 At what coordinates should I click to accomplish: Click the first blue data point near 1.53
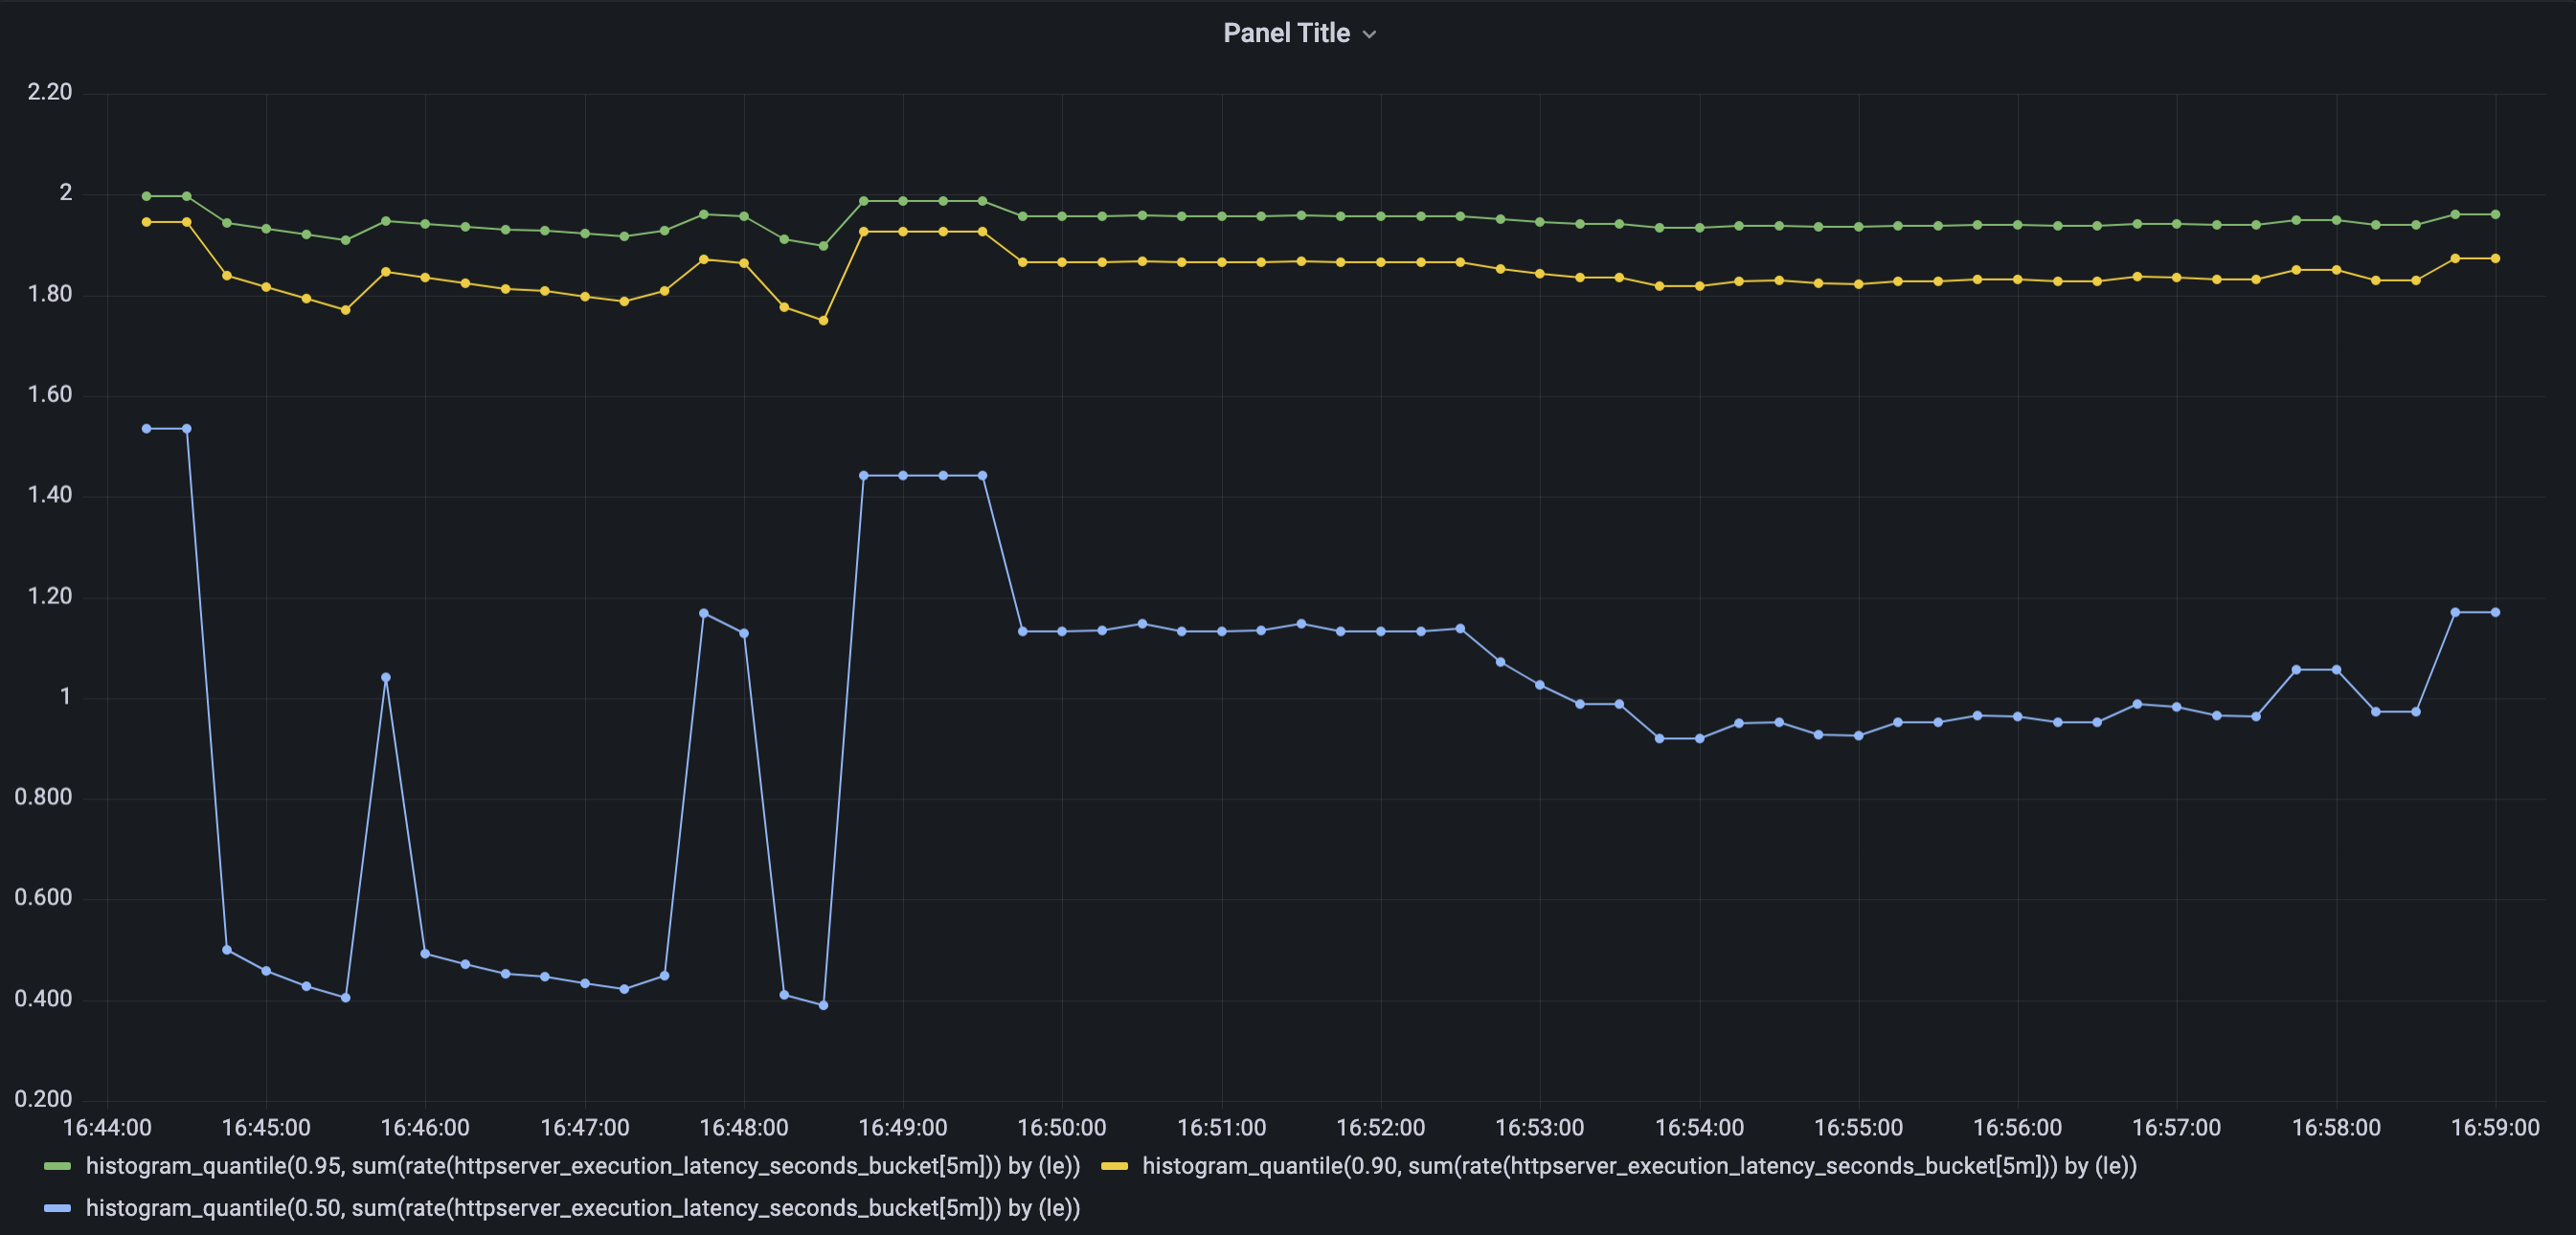pos(147,429)
